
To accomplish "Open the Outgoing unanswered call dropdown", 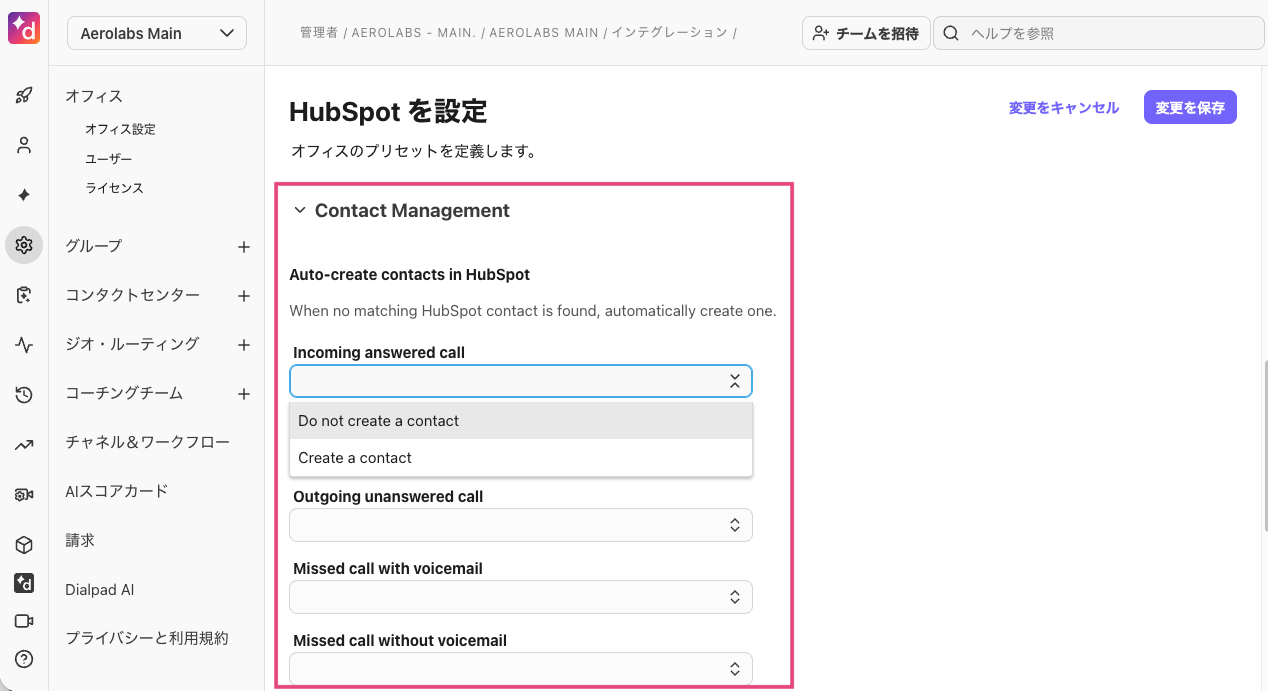I will 520,525.
